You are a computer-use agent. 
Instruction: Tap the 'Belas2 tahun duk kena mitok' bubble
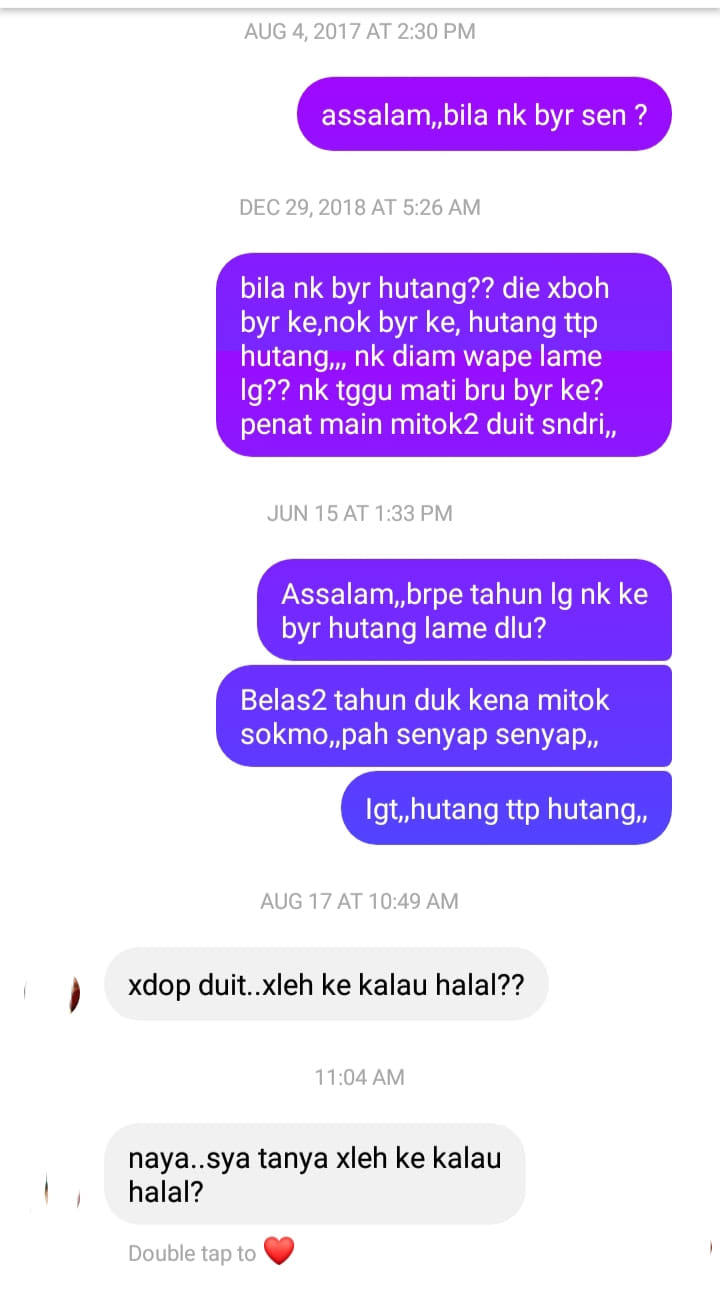tap(444, 716)
